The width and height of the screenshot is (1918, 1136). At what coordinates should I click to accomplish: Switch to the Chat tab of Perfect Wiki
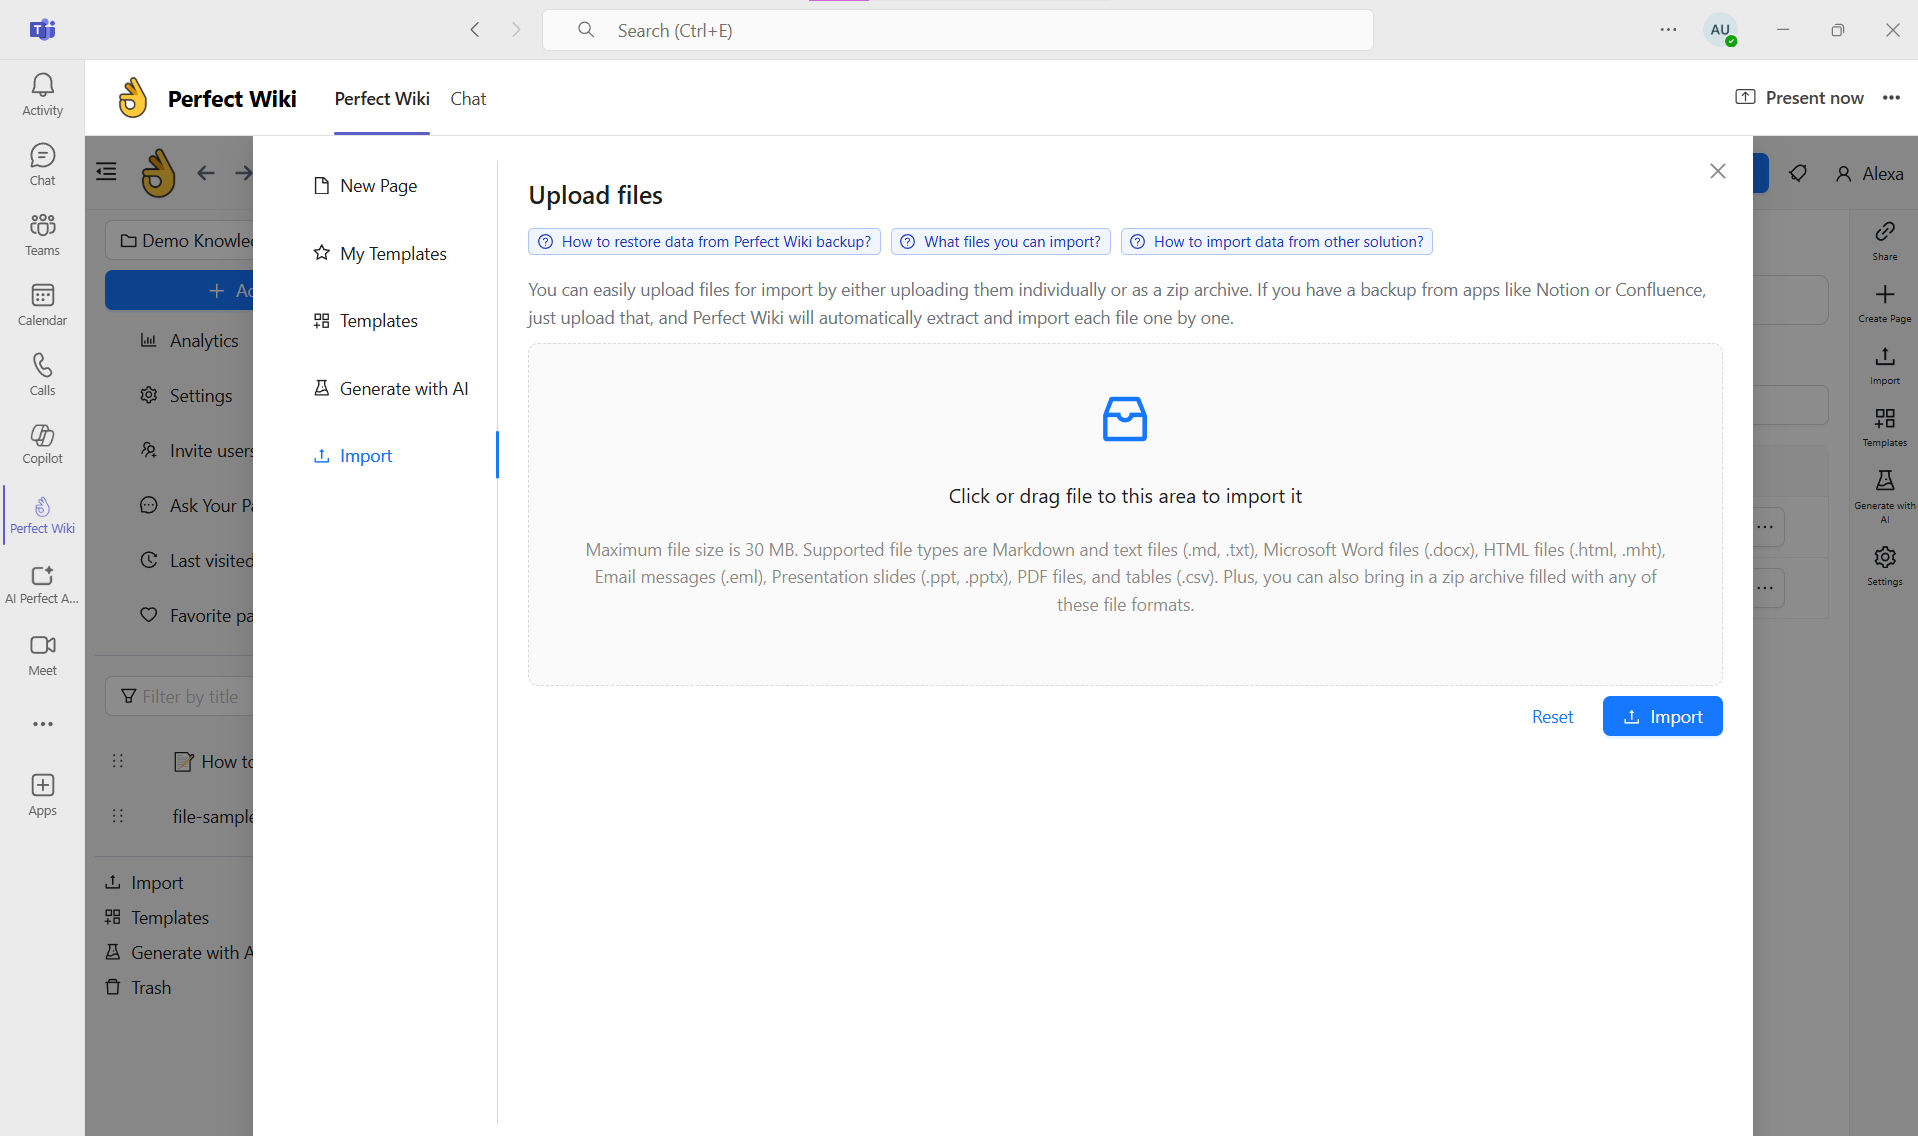click(467, 98)
